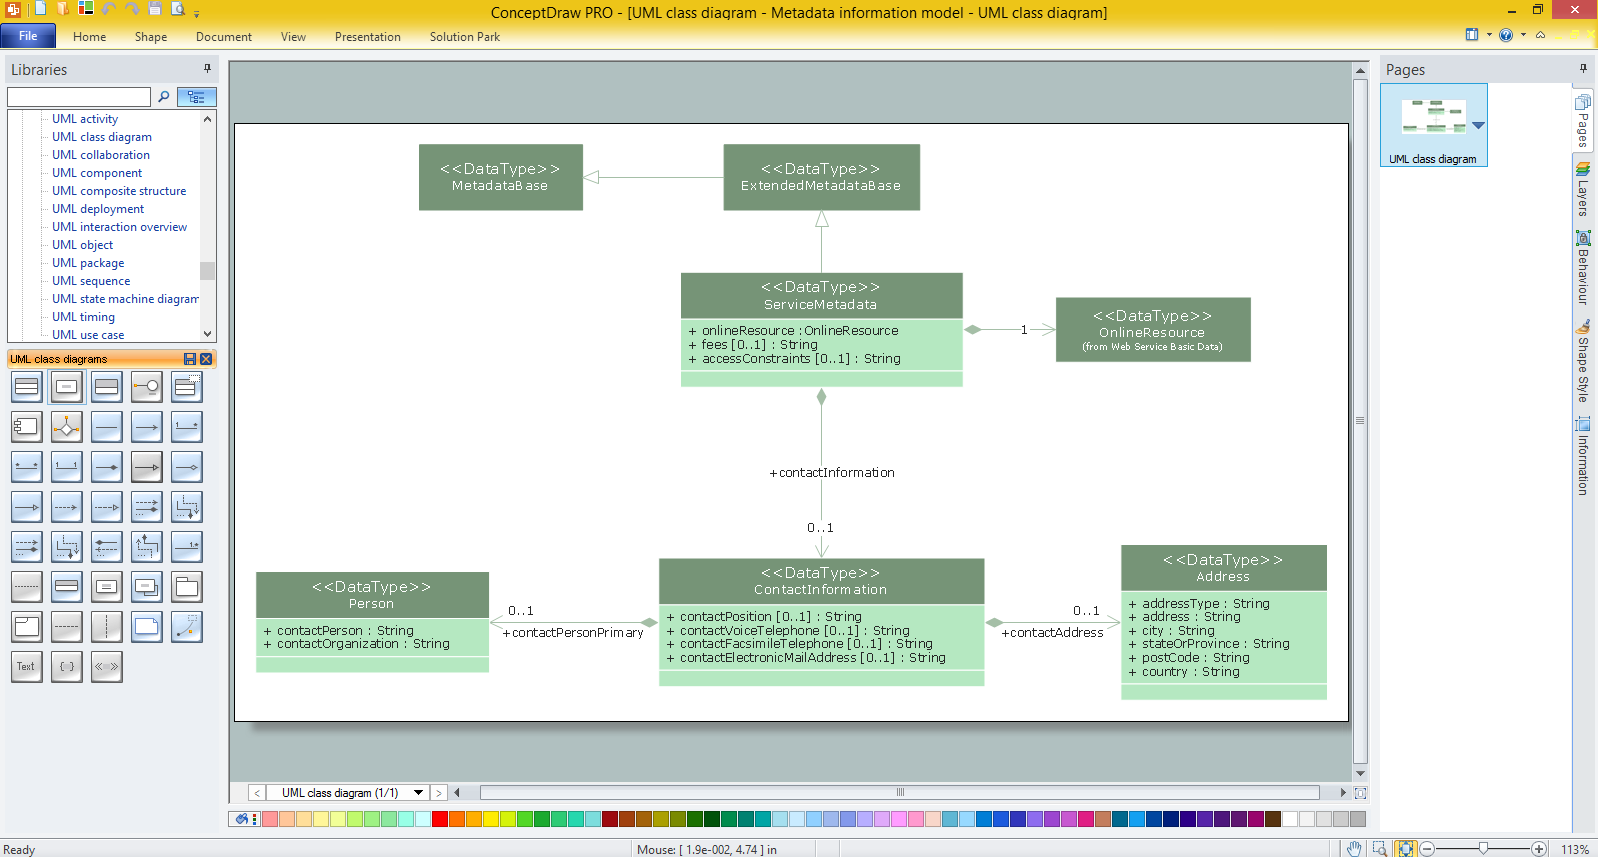
Task: Select the Text shape in library
Action: [x=26, y=667]
